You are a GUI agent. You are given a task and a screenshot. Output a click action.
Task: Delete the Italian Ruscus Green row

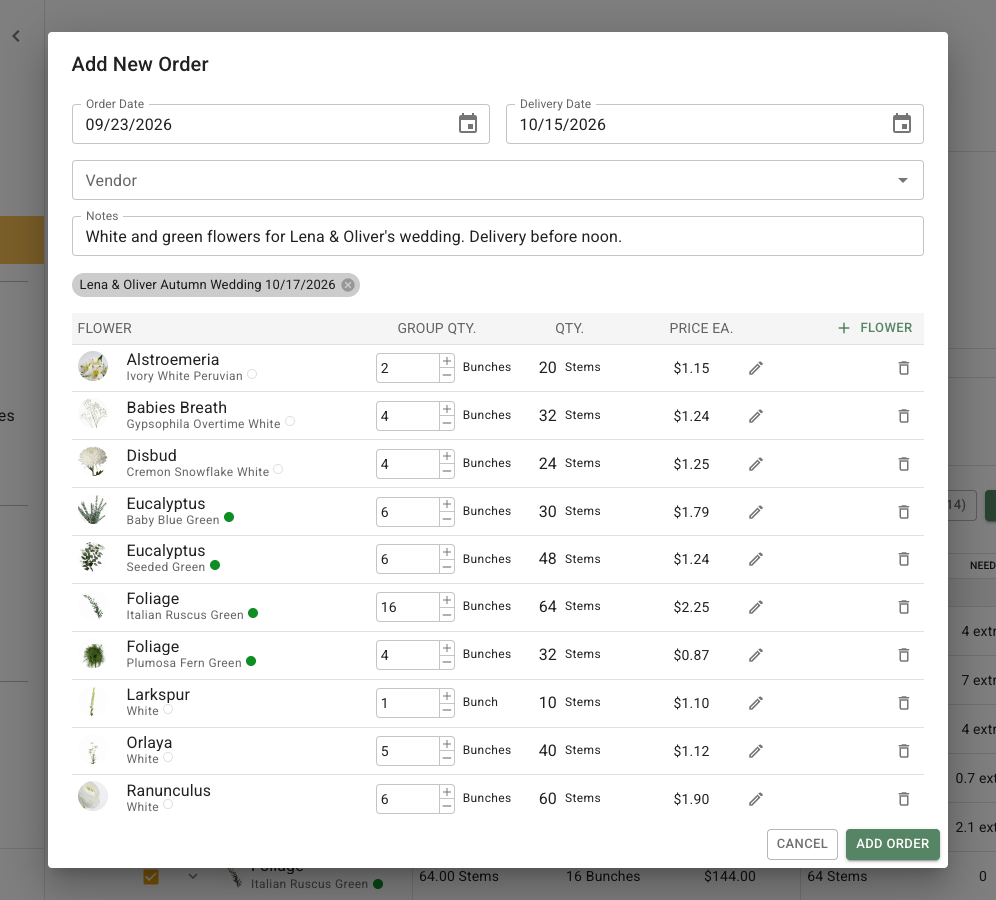click(x=904, y=607)
